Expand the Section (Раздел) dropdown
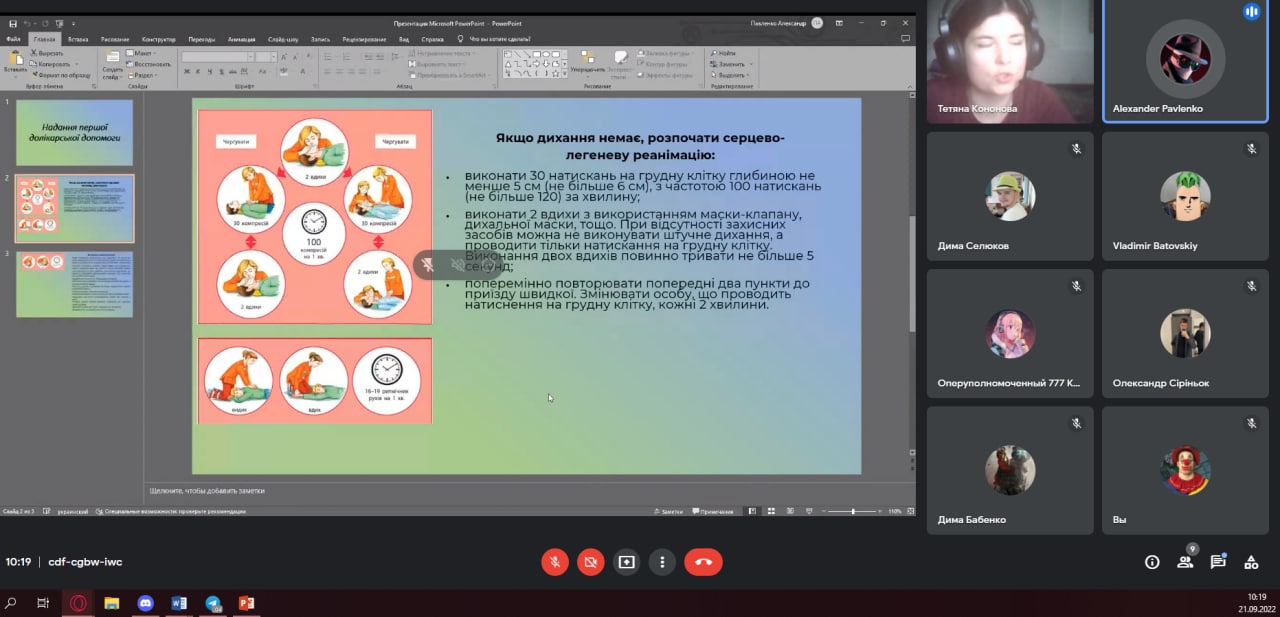Screen dimensions: 1280x617 click(142, 75)
